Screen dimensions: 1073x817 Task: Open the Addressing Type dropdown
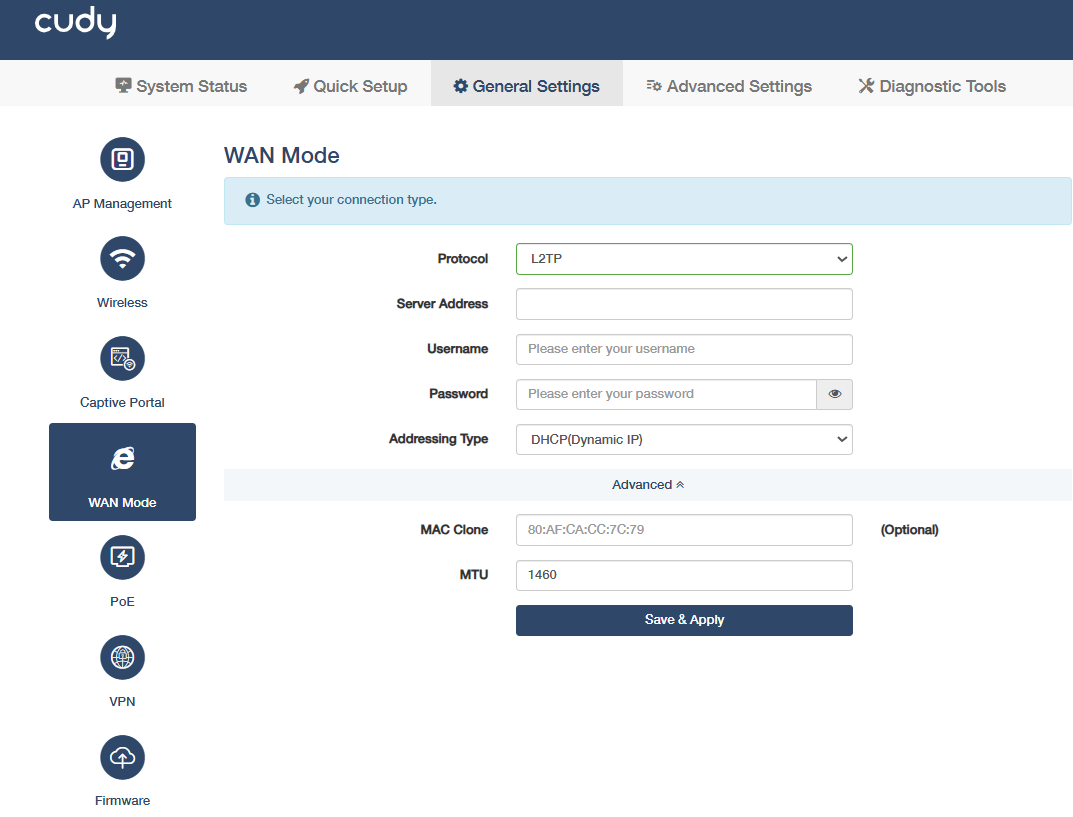[684, 439]
